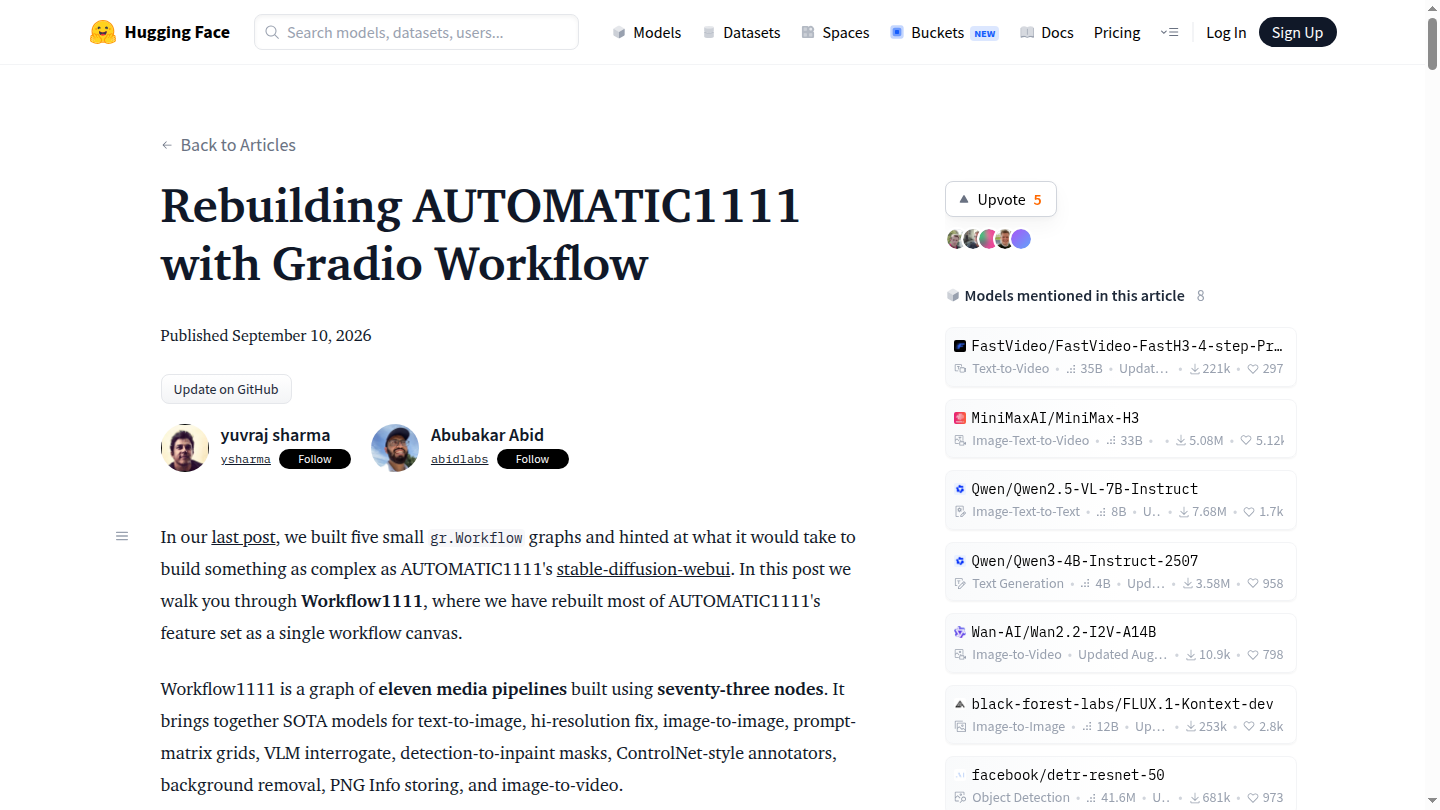Open the Datasets nav item

741,32
